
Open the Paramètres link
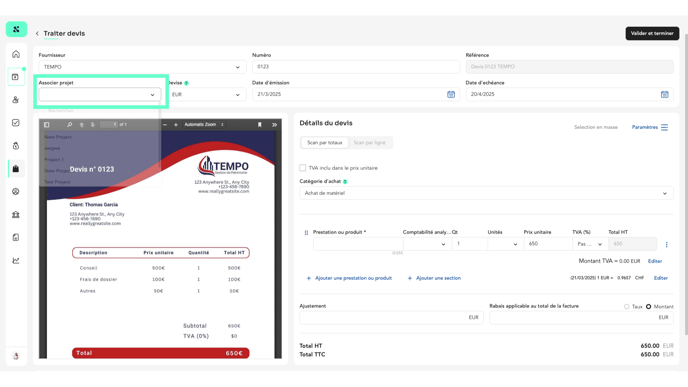[645, 127]
